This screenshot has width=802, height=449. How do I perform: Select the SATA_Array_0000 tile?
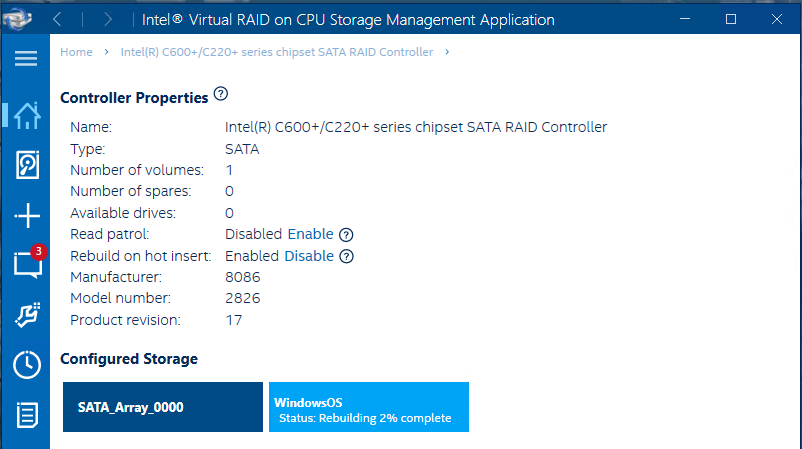click(x=163, y=407)
